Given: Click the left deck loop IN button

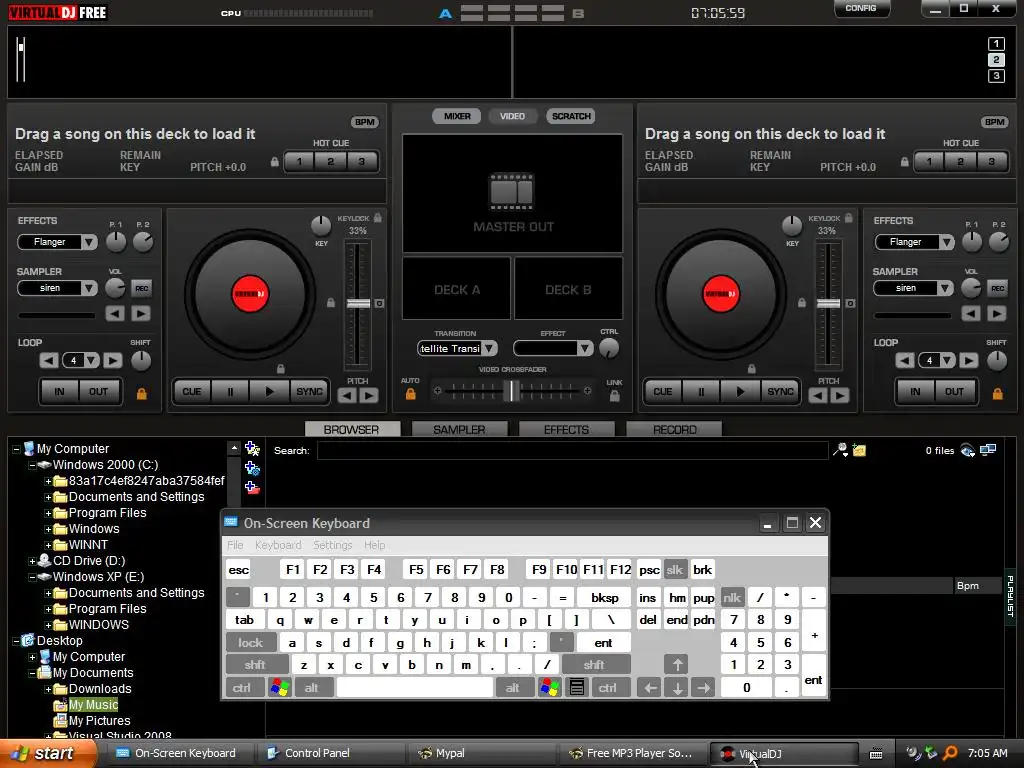Looking at the screenshot, I should pyautogui.click(x=59, y=392).
